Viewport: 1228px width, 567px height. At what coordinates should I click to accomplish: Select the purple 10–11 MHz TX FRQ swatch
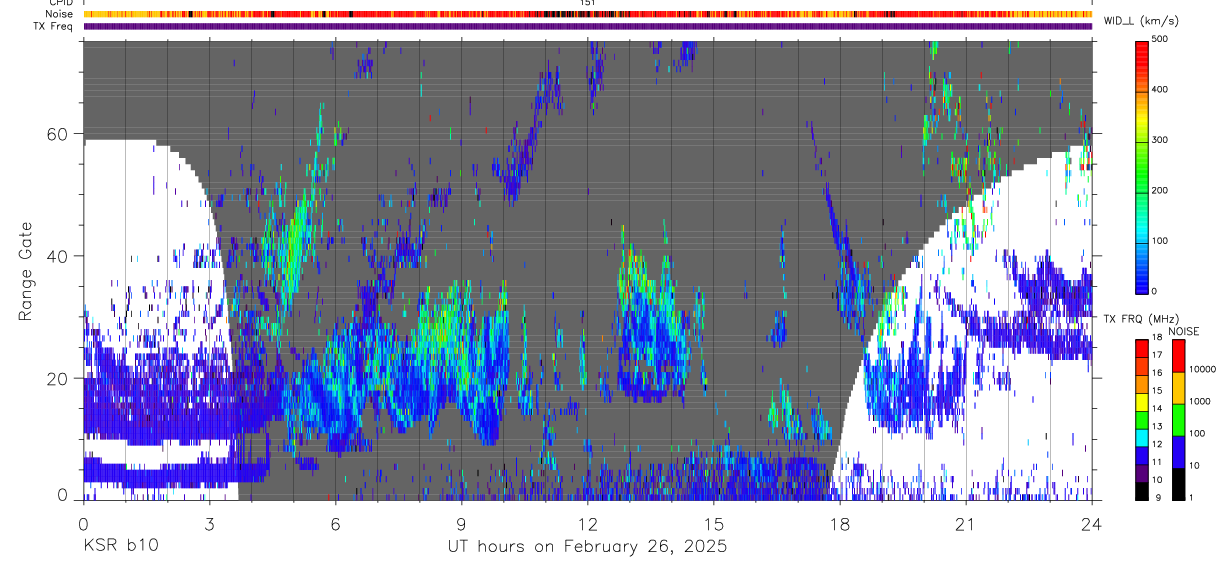coord(1141,473)
